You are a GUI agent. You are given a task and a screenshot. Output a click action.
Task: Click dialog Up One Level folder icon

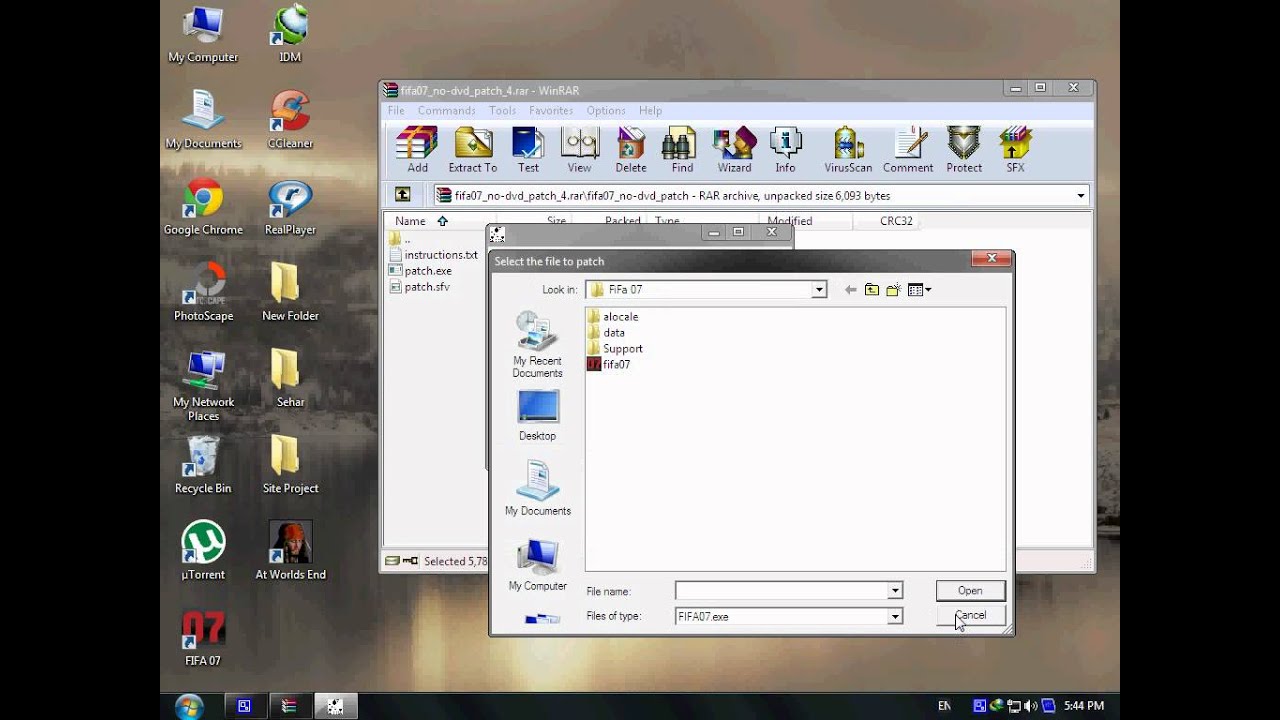click(x=872, y=290)
